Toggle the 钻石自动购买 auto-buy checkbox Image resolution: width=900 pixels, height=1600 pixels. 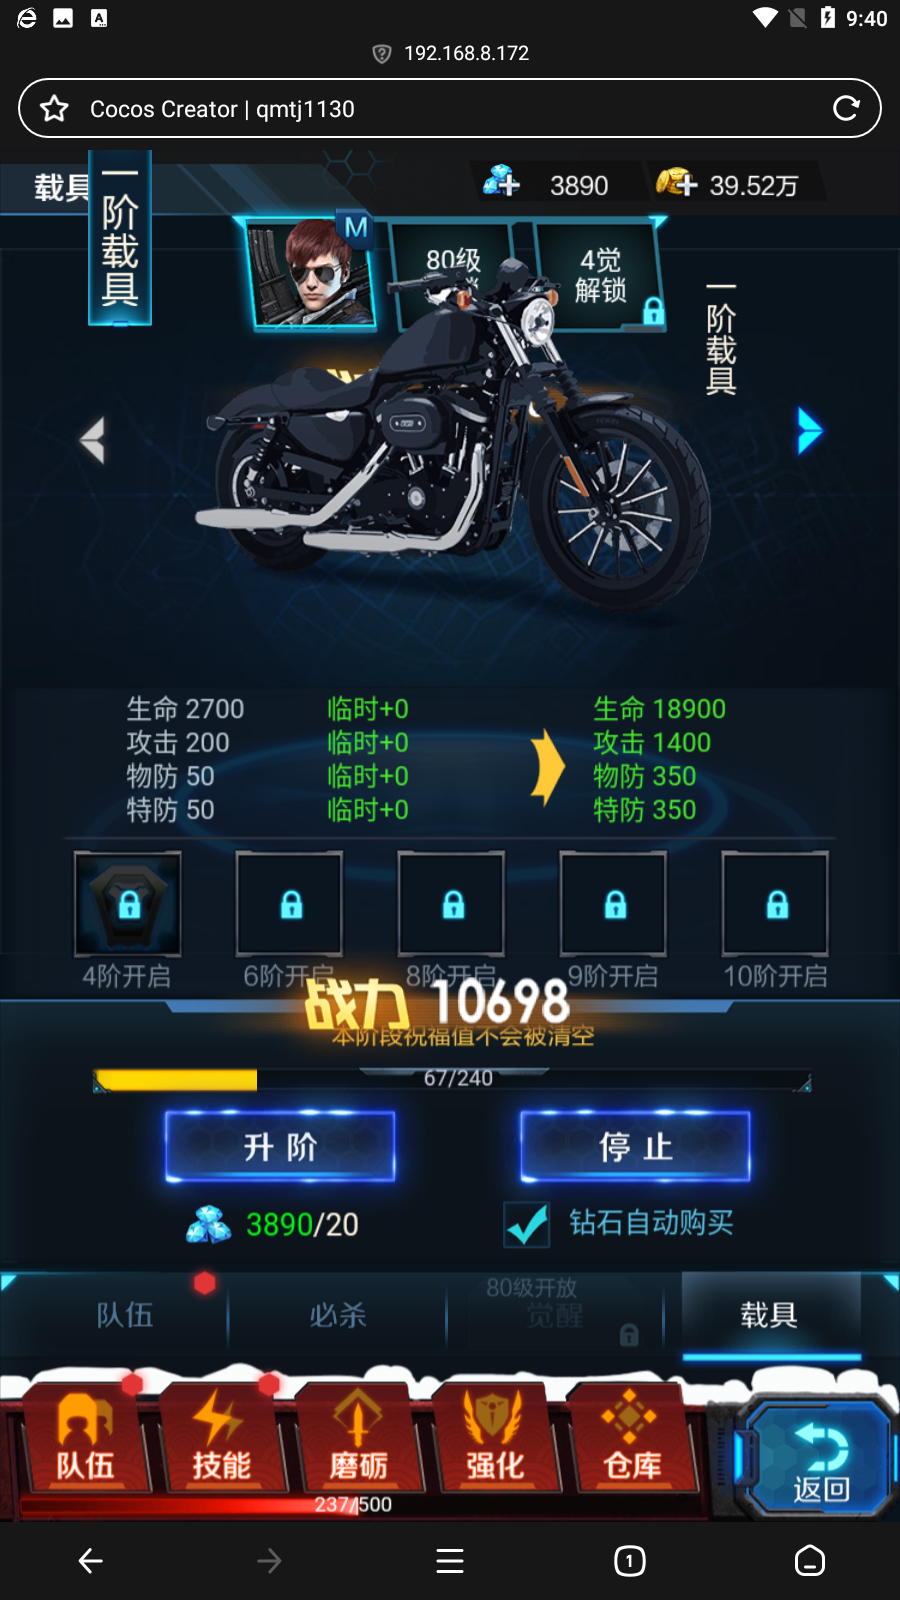pyautogui.click(x=527, y=1224)
